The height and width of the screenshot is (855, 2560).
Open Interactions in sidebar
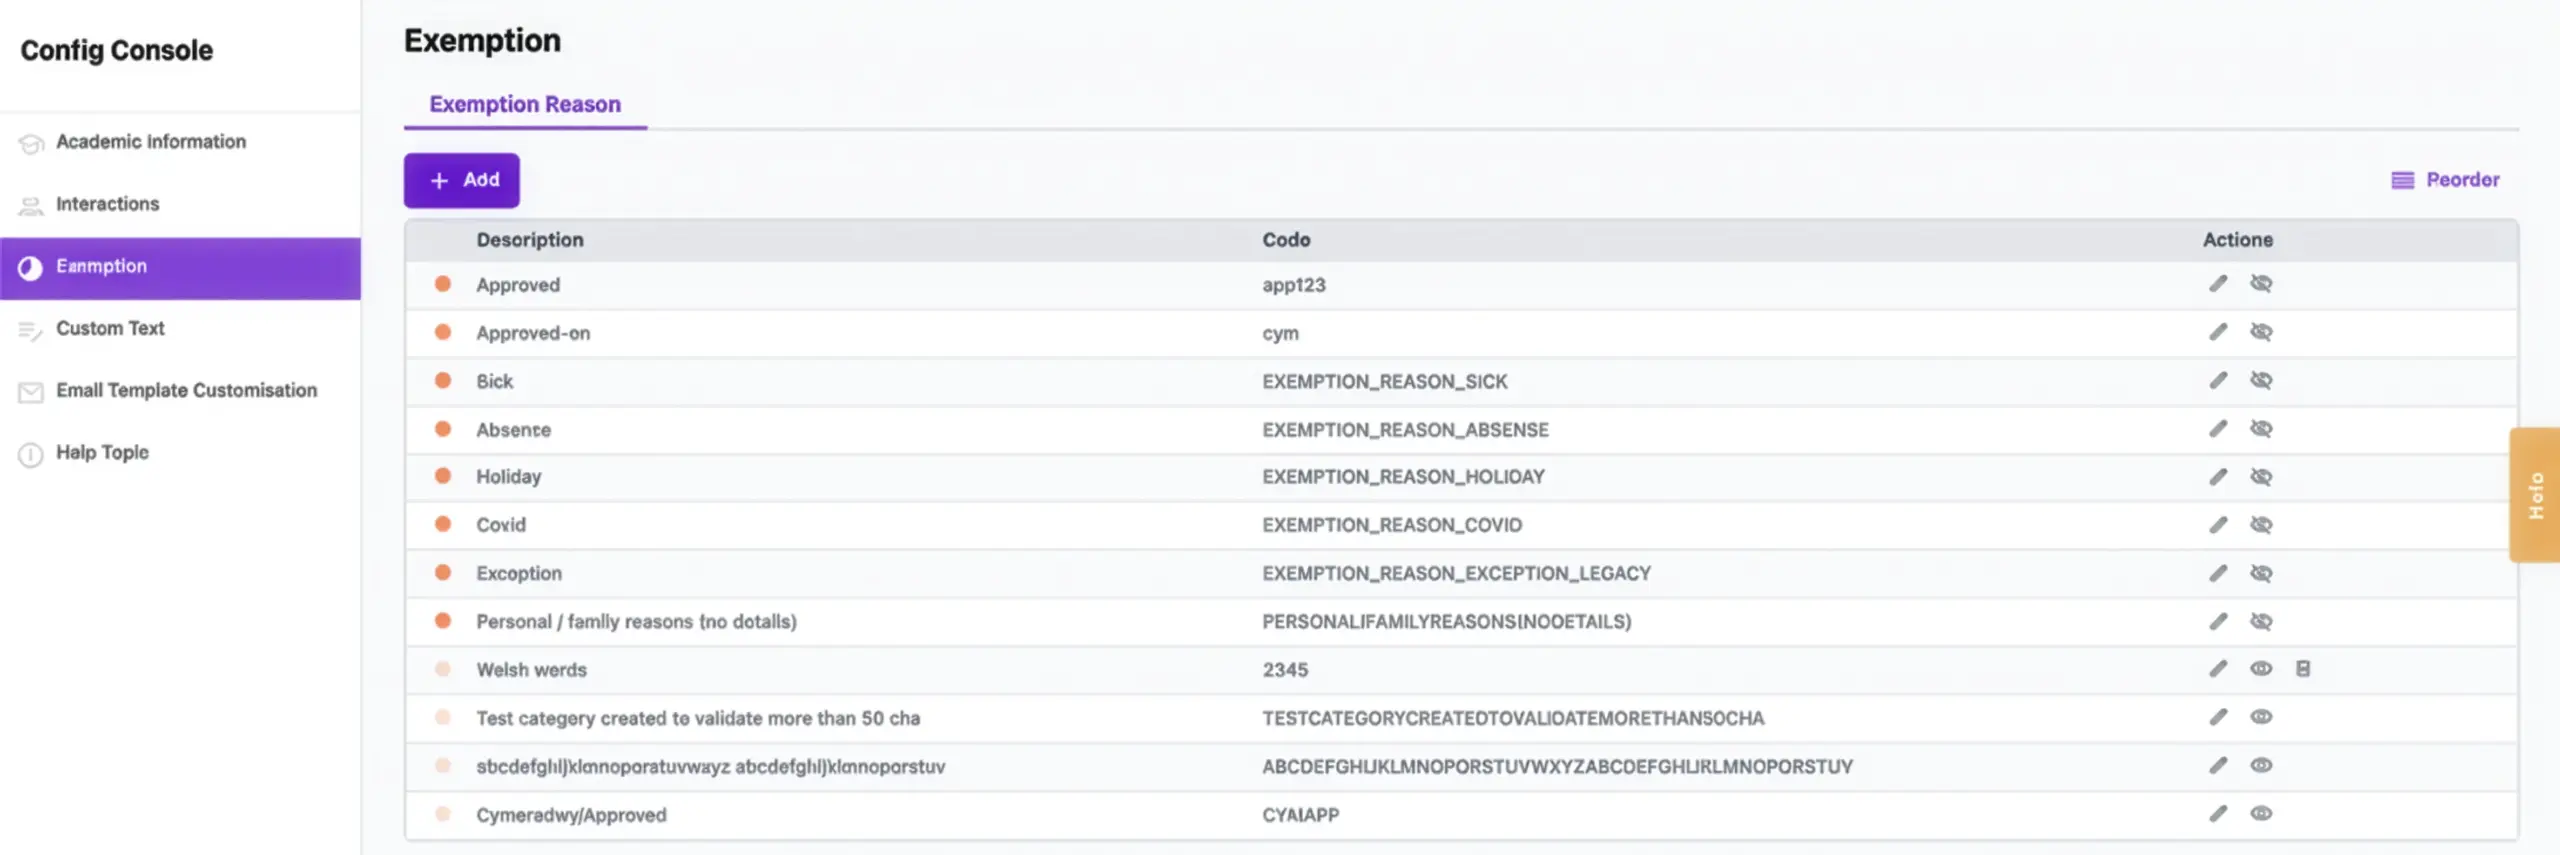(180, 204)
